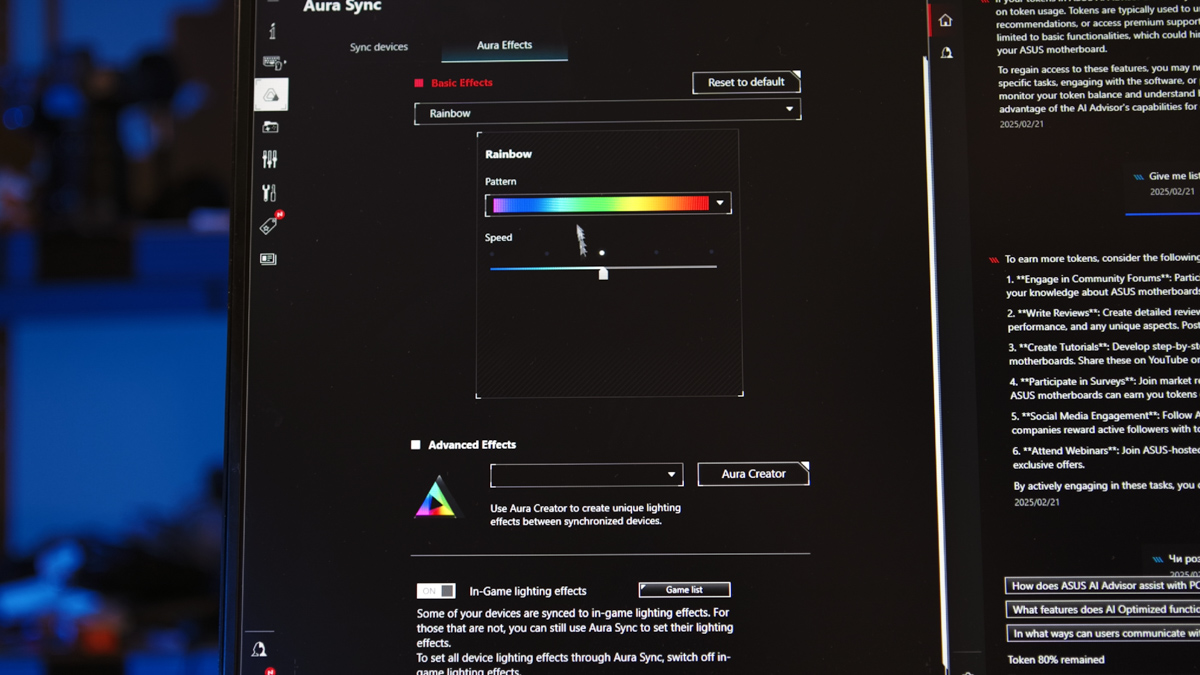The image size is (1200, 675).
Task: Open the game library folder icon
Action: (x=270, y=127)
